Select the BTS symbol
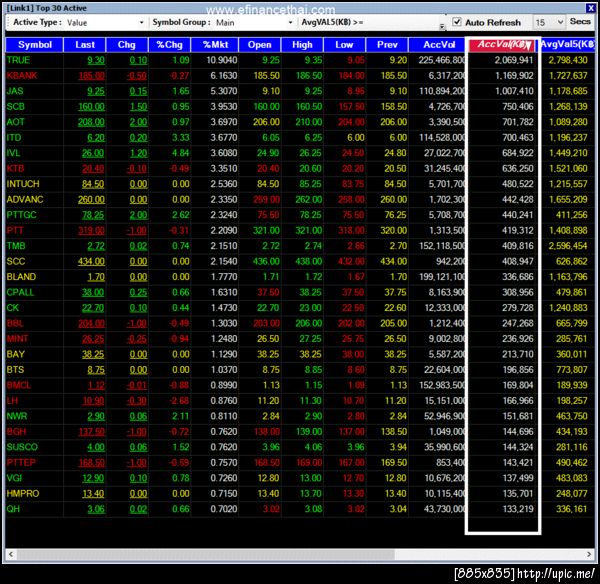The width and height of the screenshot is (600, 584). 15,370
